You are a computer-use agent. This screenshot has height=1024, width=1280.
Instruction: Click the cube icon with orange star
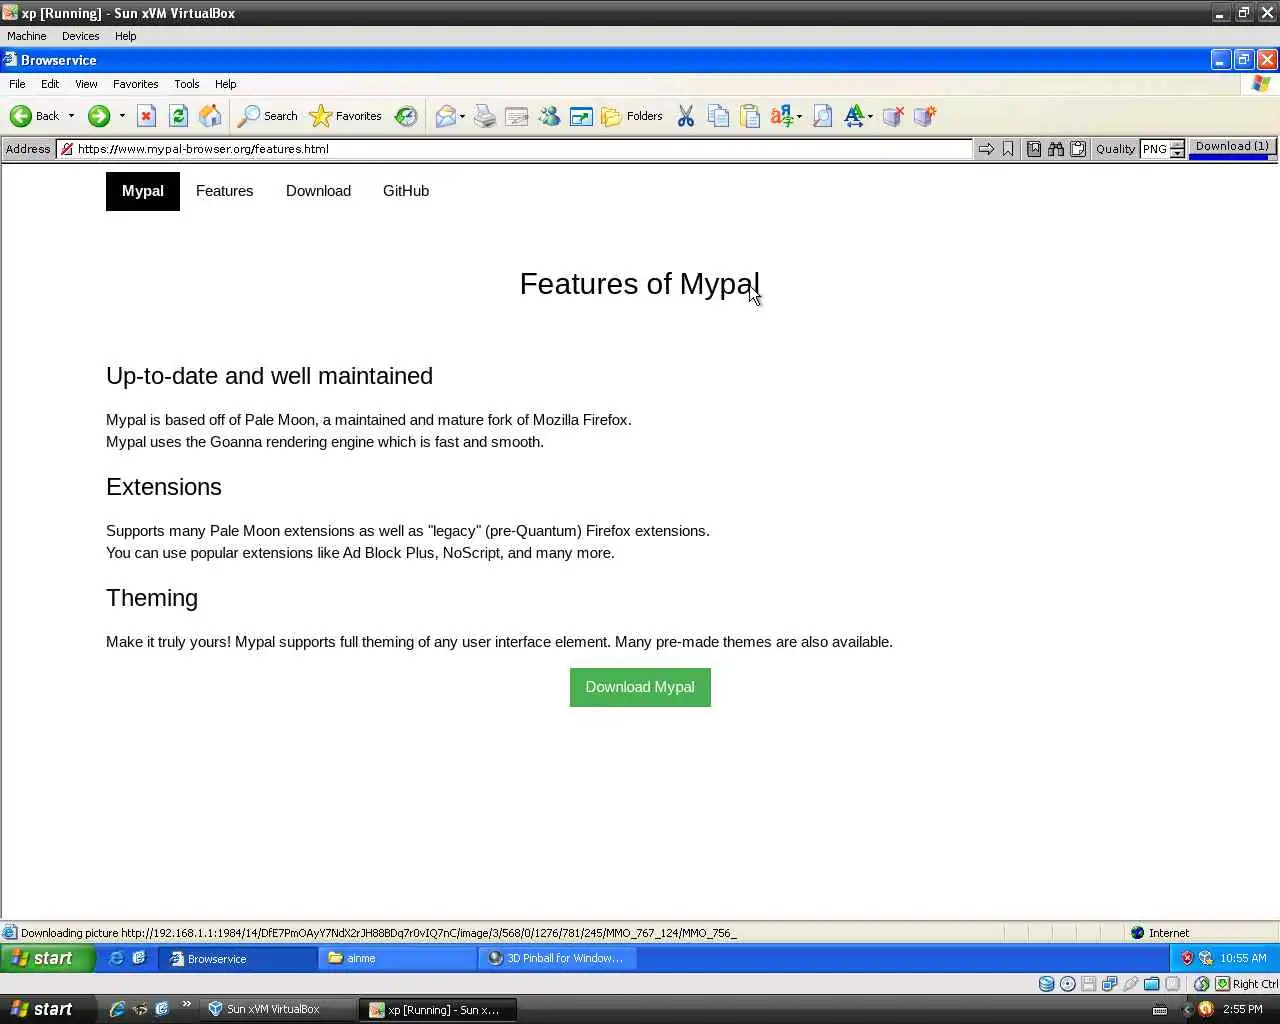coord(925,116)
